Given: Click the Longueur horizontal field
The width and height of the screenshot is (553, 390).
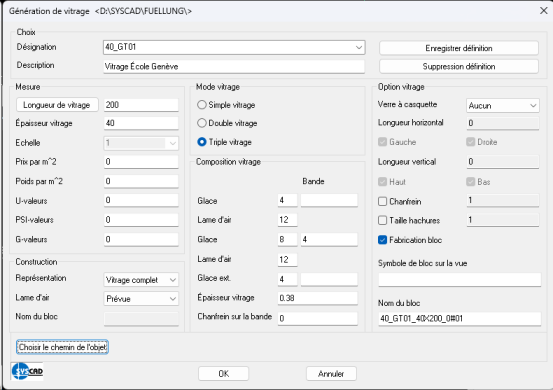Looking at the screenshot, I should (503, 123).
